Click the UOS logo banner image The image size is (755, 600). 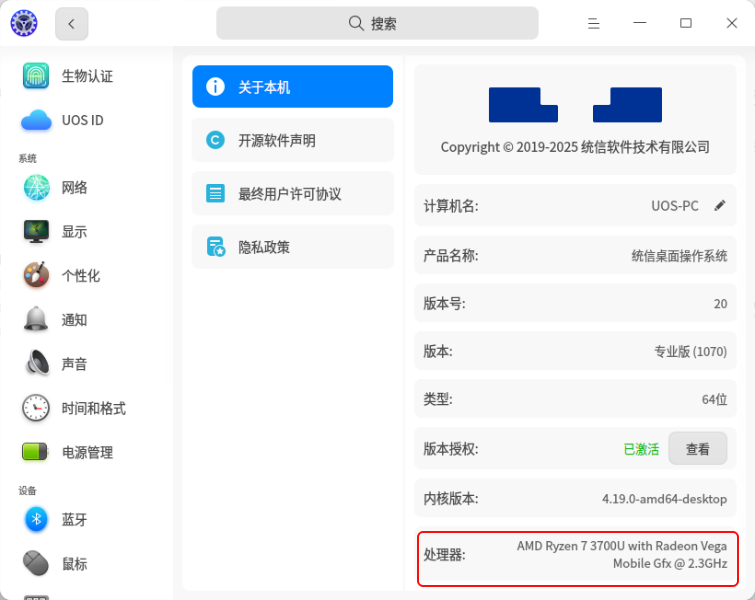coord(575,104)
